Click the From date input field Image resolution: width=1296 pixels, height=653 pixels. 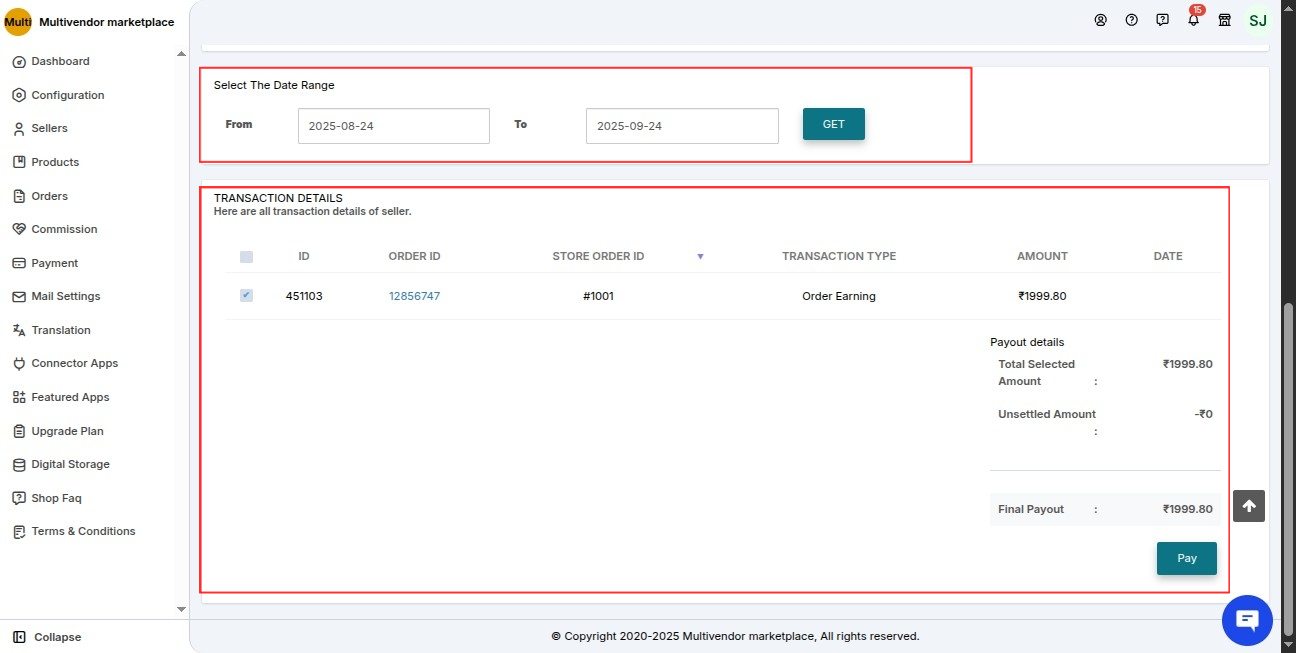[393, 126]
